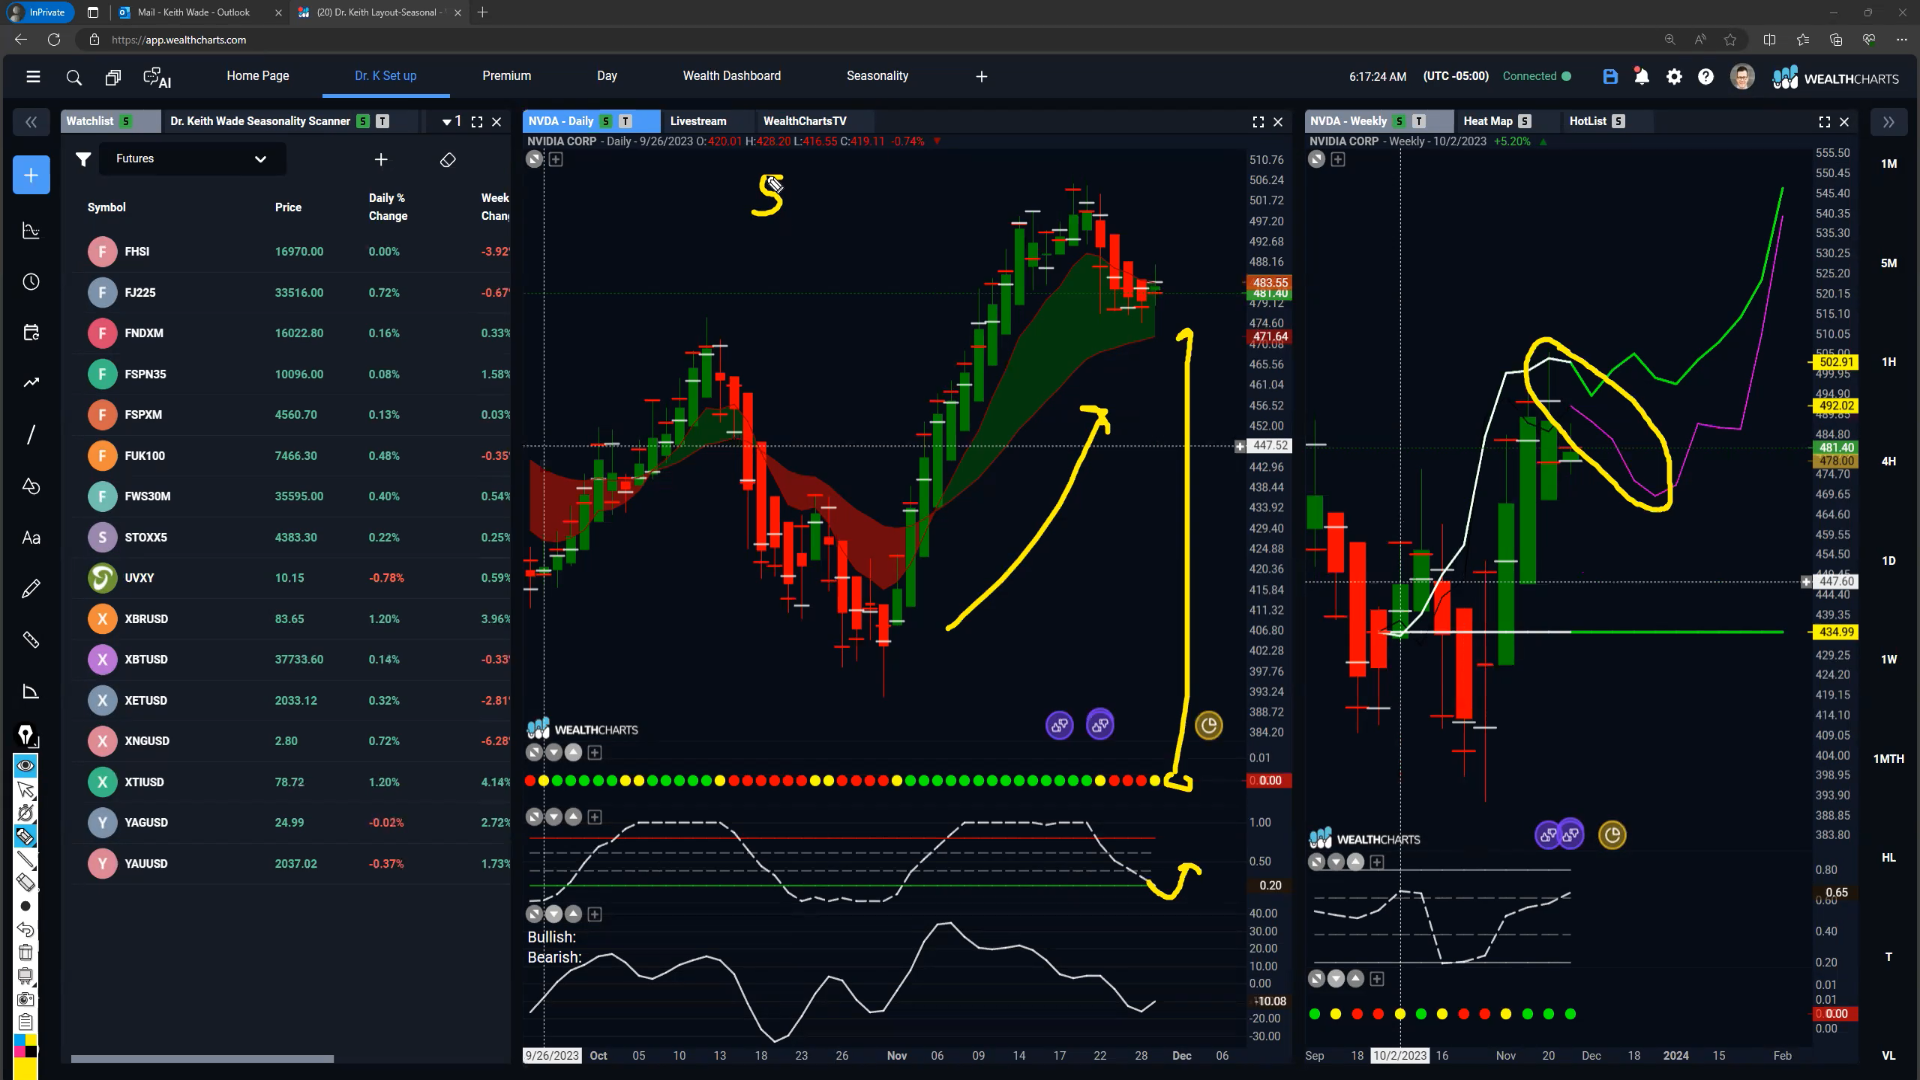Collapse left panel with double chevron
Screen dimensions: 1920x1080
31,122
